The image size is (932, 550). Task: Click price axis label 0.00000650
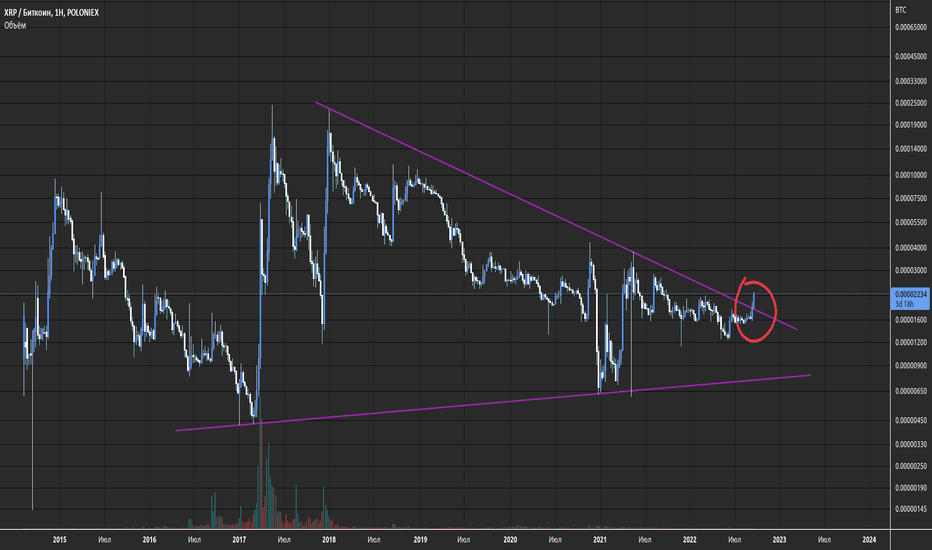(x=911, y=391)
